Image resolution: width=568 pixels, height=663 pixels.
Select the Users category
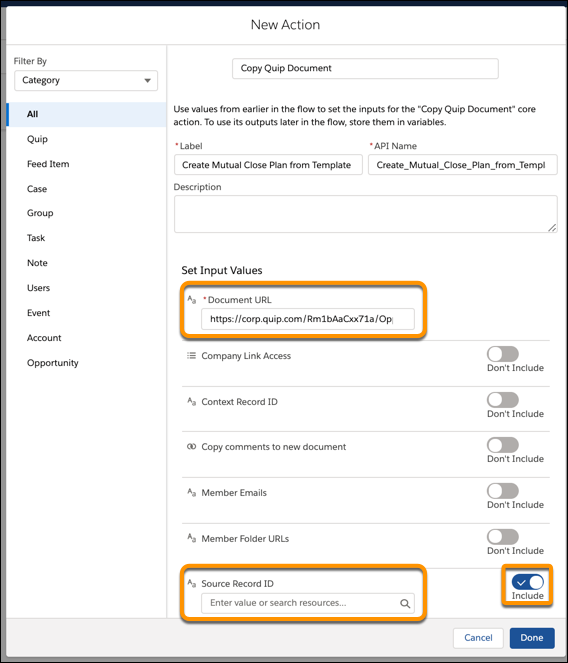pos(38,288)
